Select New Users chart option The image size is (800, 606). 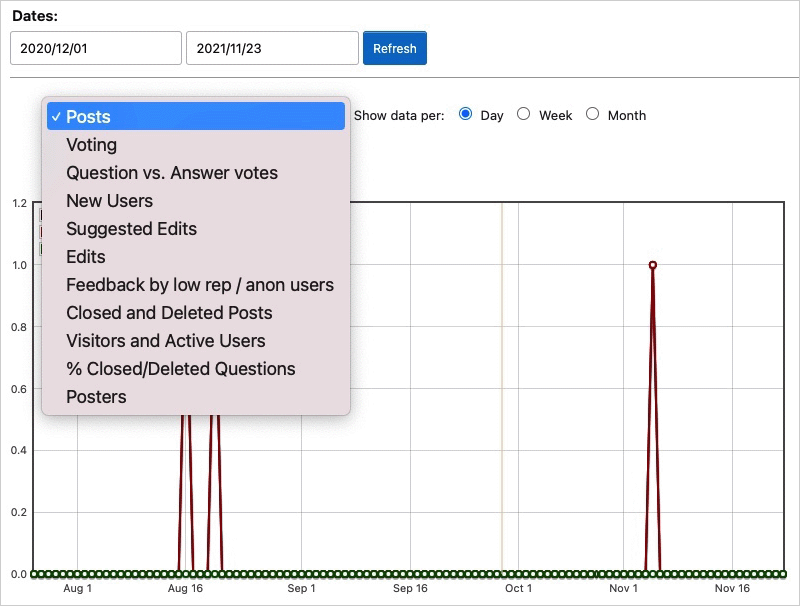pos(110,201)
